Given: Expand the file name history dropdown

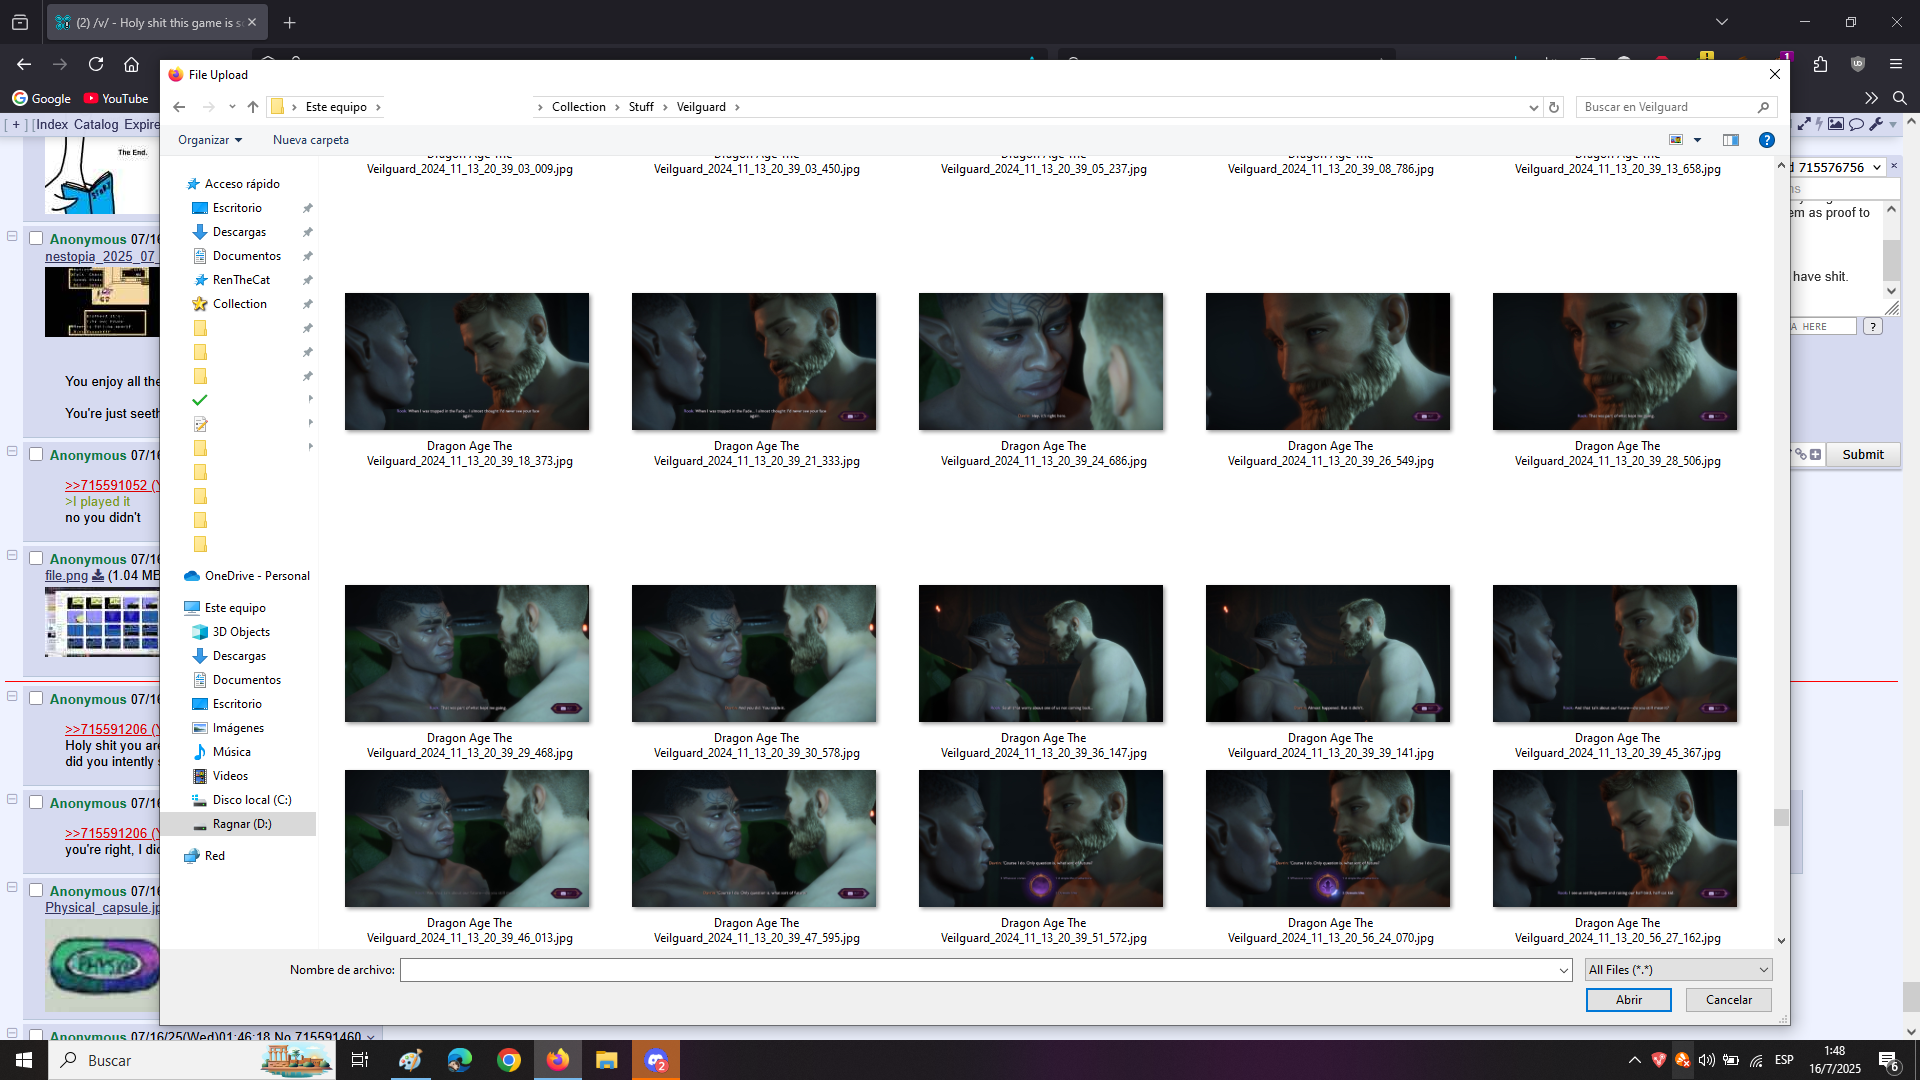Looking at the screenshot, I should click(1563, 970).
